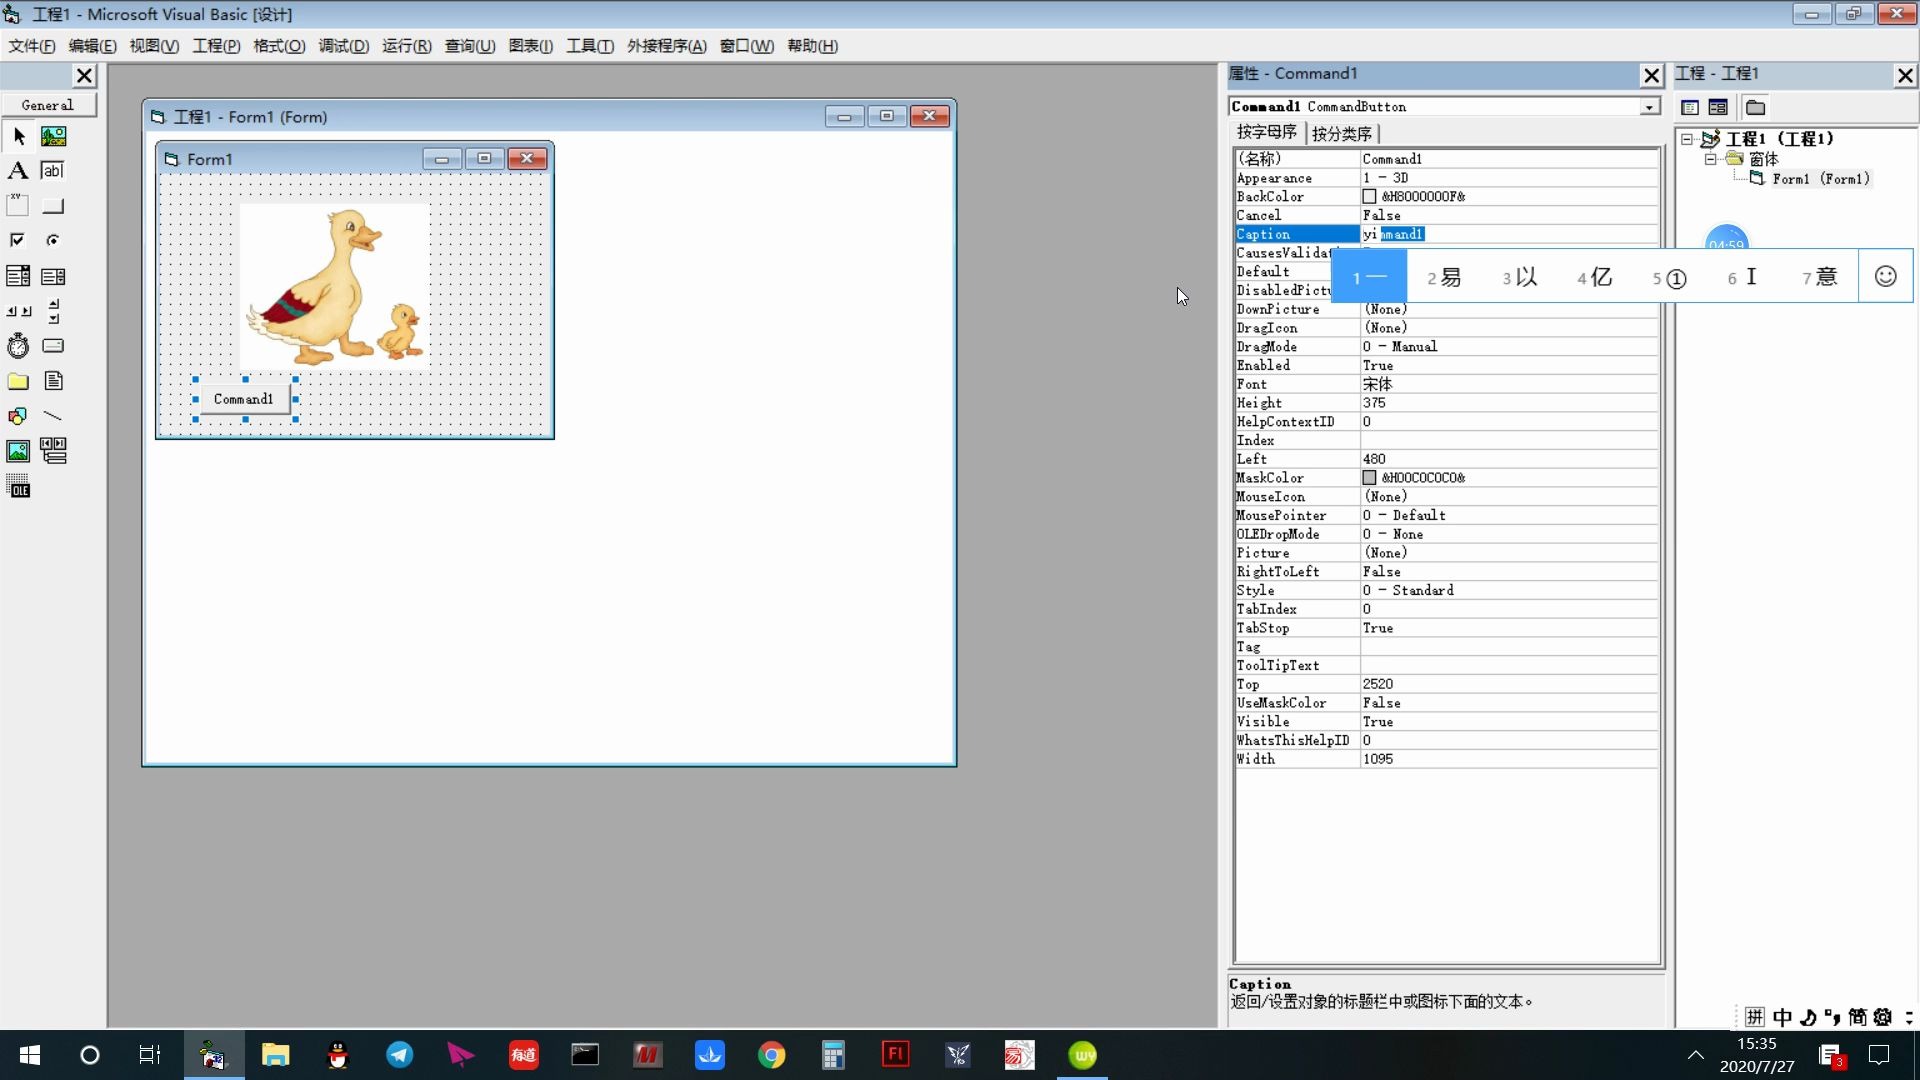The width and height of the screenshot is (1920, 1080).
Task: Open the 工程(P) menu
Action: point(216,46)
